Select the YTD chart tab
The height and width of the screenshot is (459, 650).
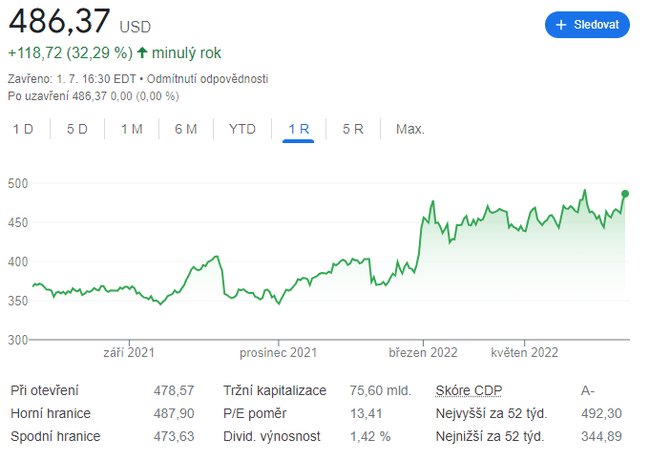(x=242, y=129)
